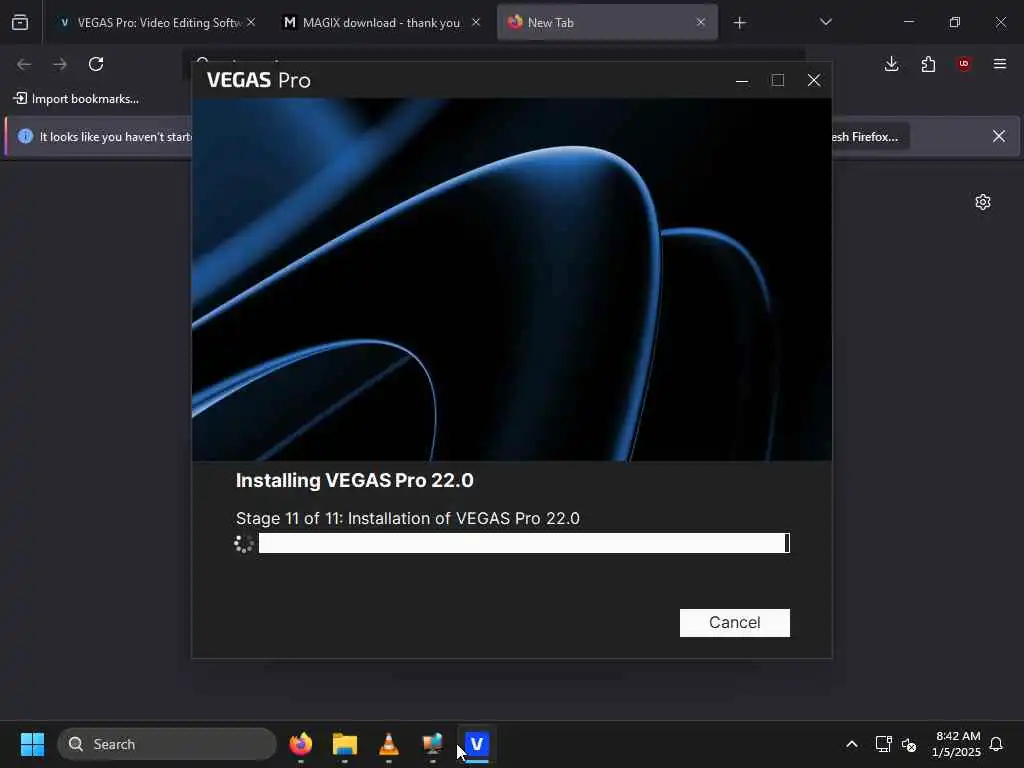Open the clock showing 8:42 AM
Viewport: 1024px width, 768px height.
[x=956, y=744]
